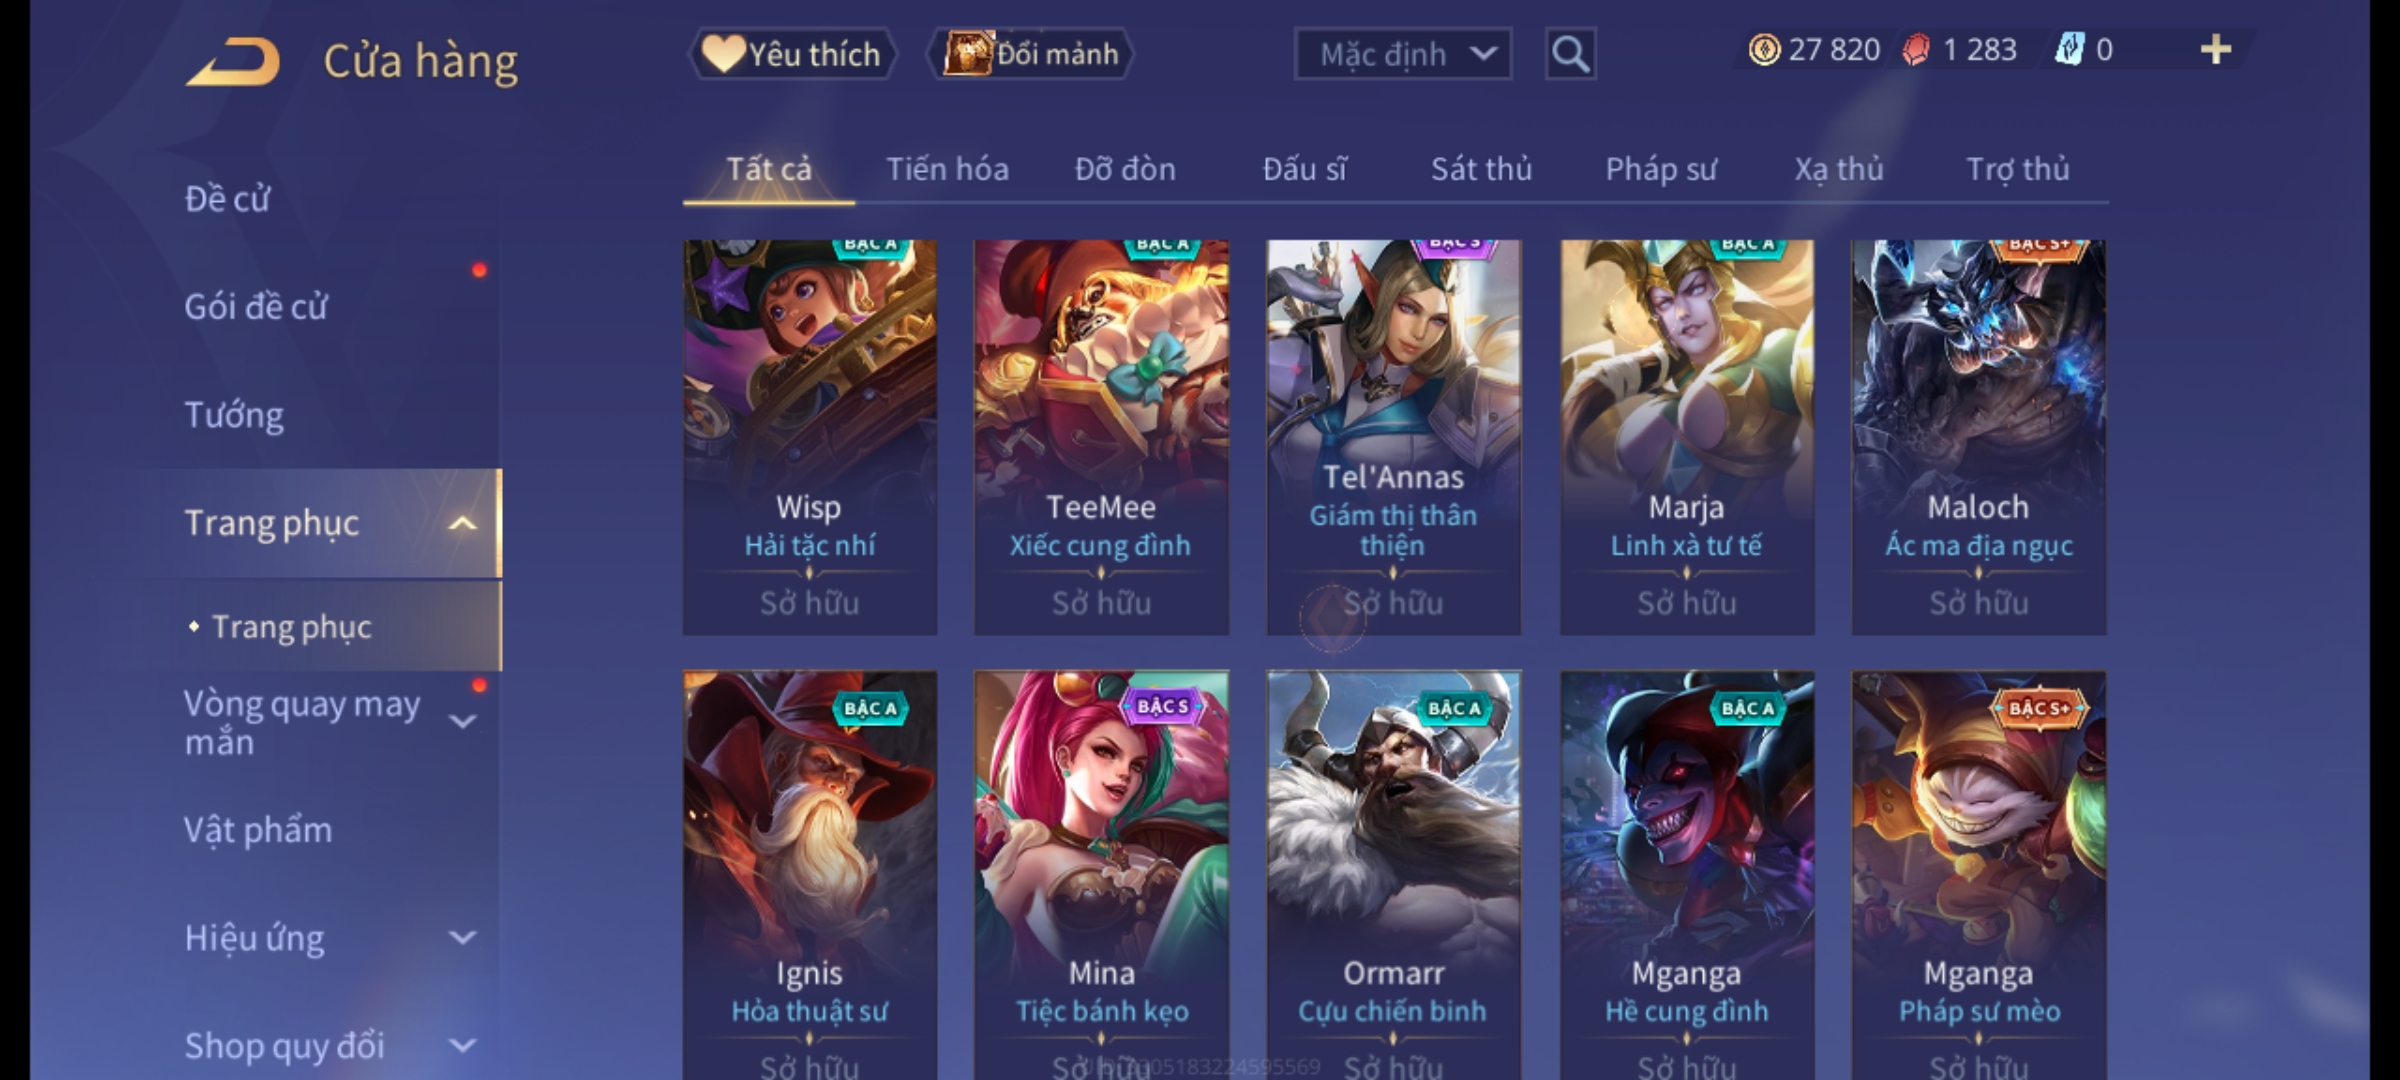Open the search magnifier icon
The height and width of the screenshot is (1080, 2400).
1570,54
